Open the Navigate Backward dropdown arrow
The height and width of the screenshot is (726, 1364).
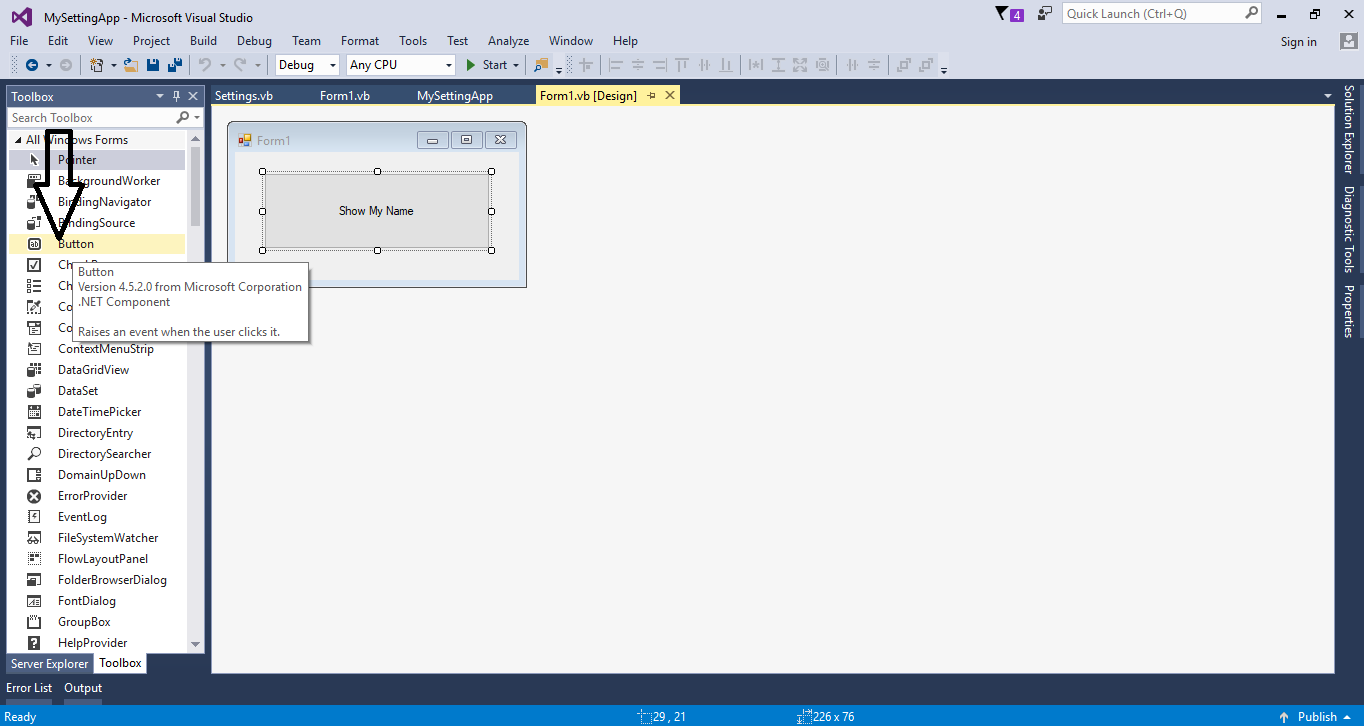[x=48, y=65]
